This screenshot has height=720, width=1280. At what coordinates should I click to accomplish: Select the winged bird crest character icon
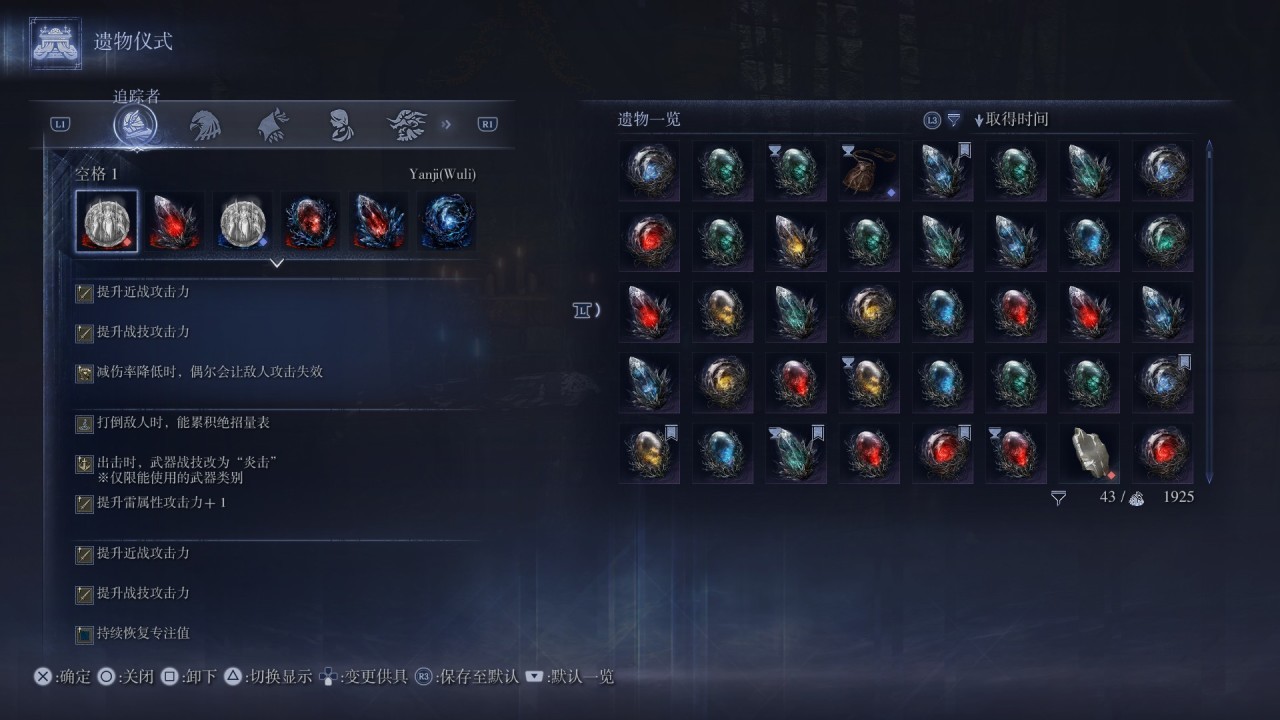click(408, 125)
